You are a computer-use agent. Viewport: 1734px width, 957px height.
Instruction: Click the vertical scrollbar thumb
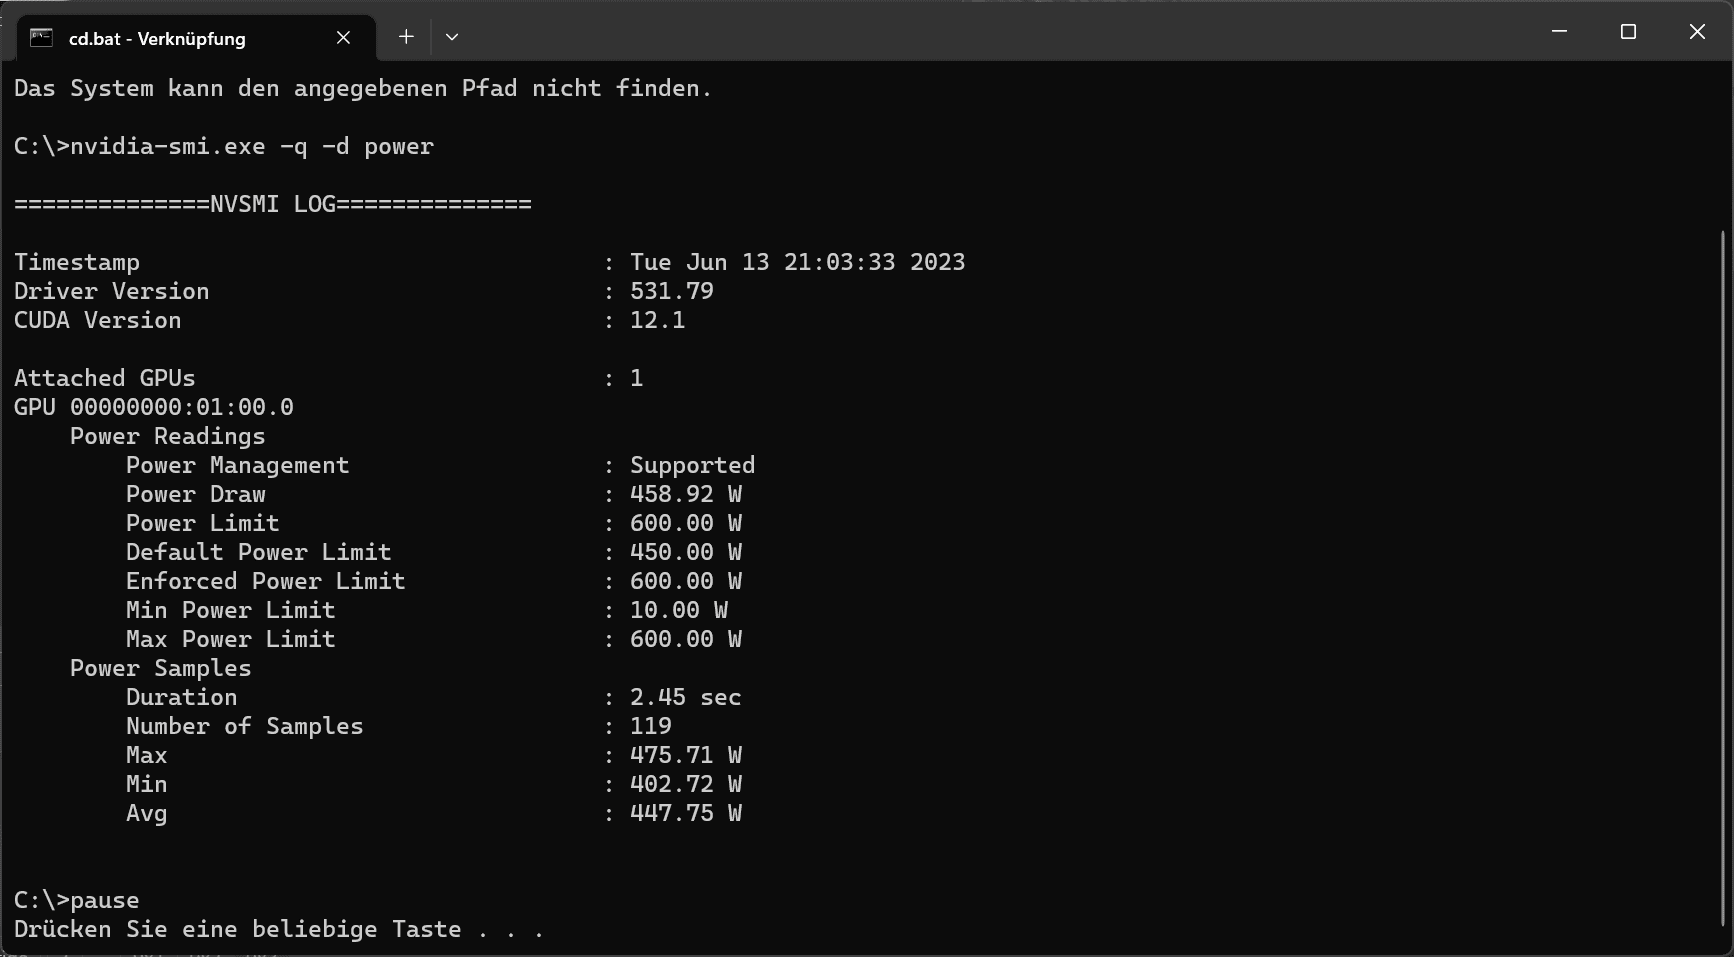click(x=1723, y=580)
